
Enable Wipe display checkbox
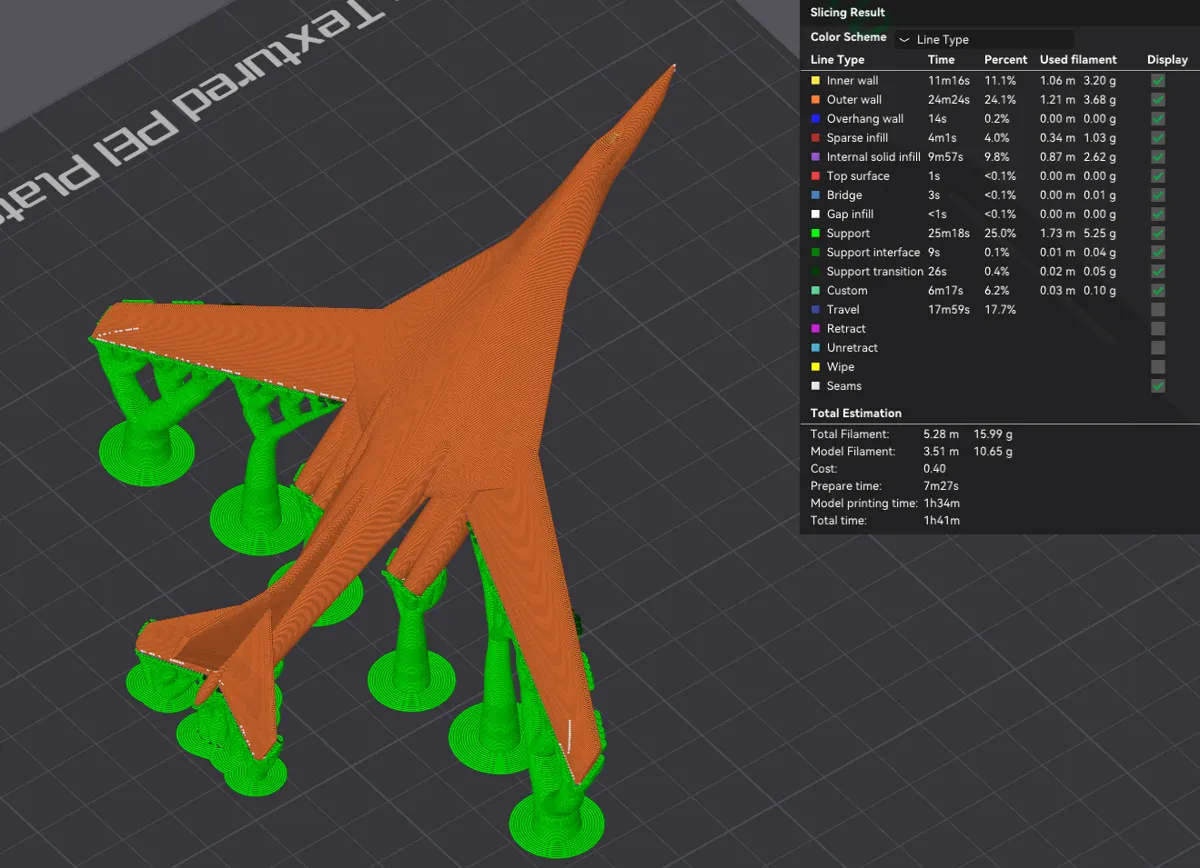point(1157,367)
